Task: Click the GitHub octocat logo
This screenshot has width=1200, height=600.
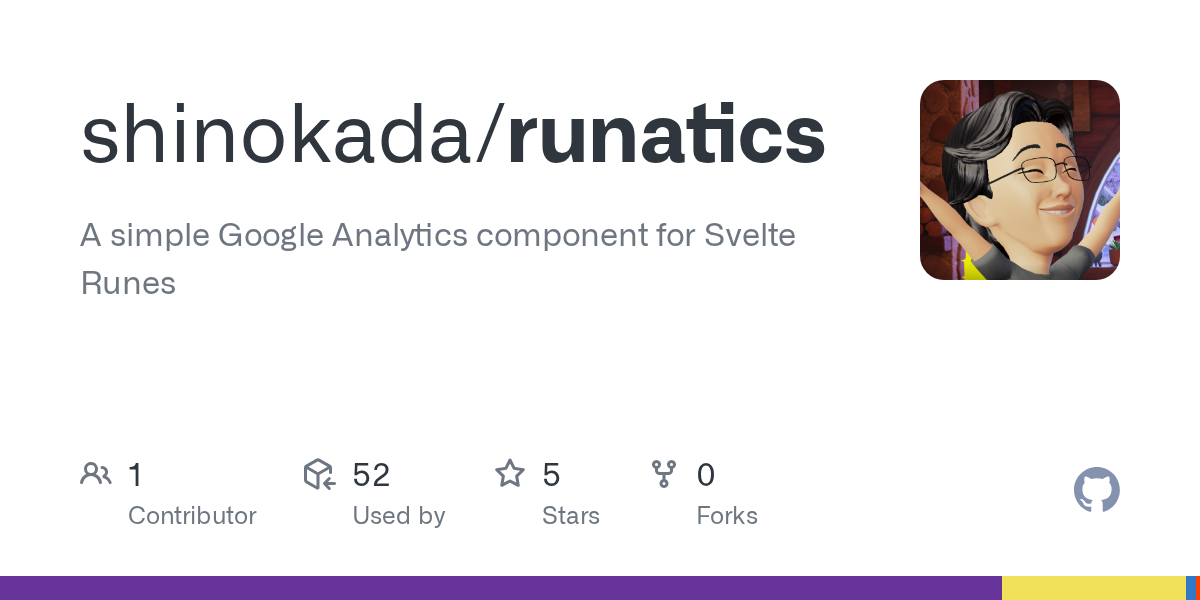Action: pos(1096,491)
